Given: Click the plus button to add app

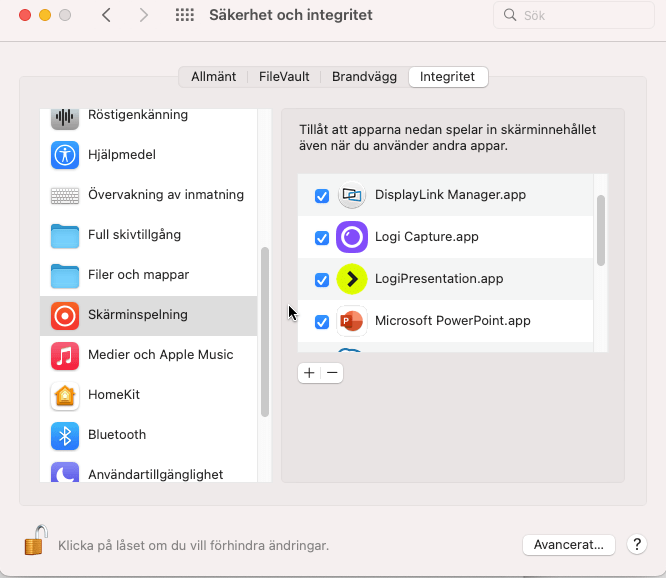Looking at the screenshot, I should point(309,372).
